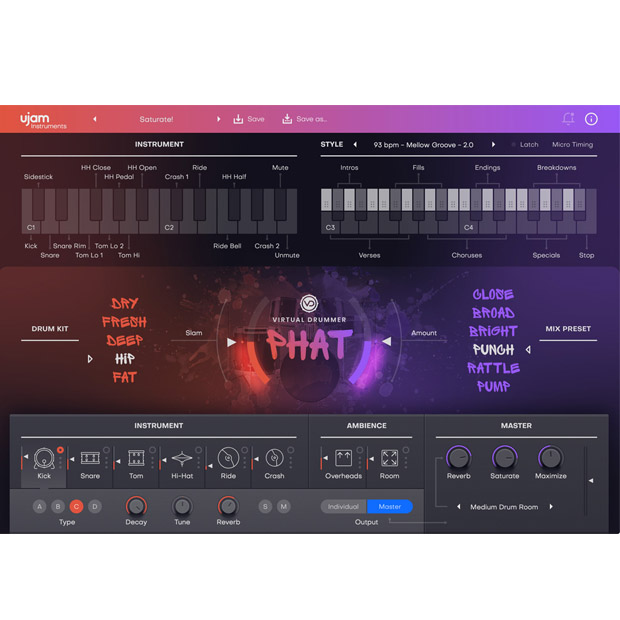The width and height of the screenshot is (620, 620).
Task: Toggle the Overheads power indicator
Action: click(x=360, y=450)
